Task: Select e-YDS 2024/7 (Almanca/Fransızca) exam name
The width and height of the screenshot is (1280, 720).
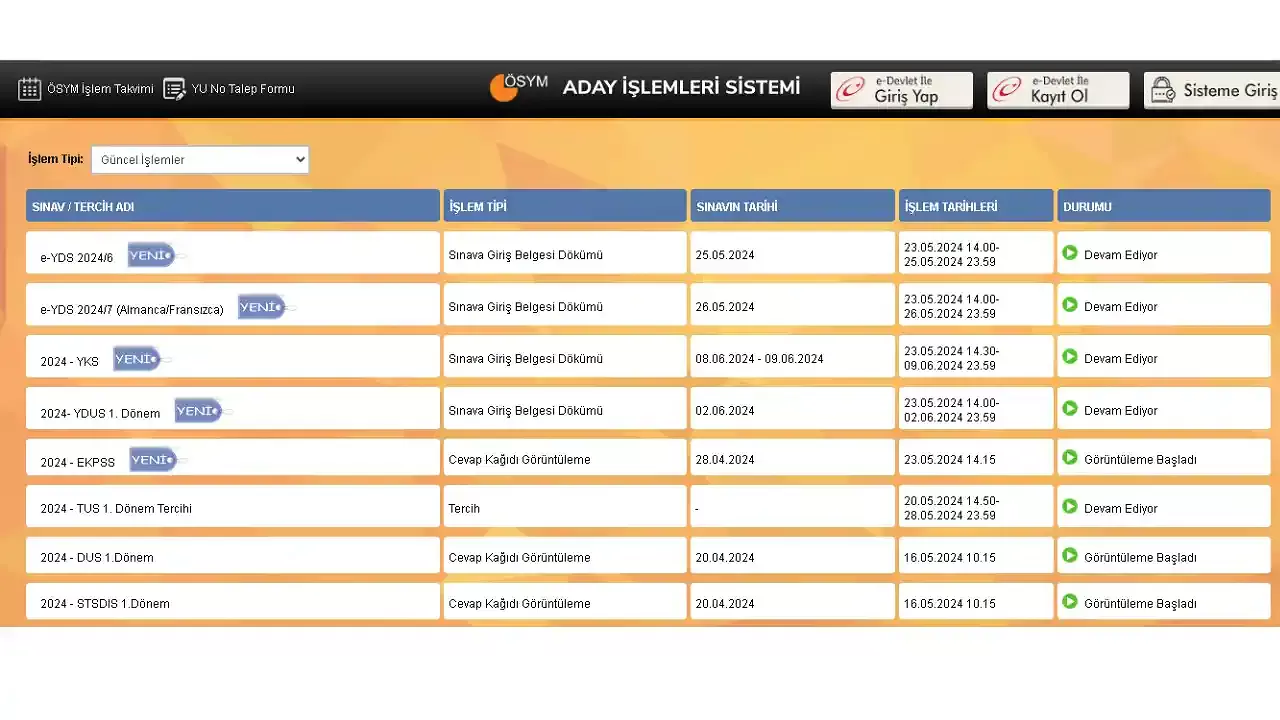Action: (132, 310)
